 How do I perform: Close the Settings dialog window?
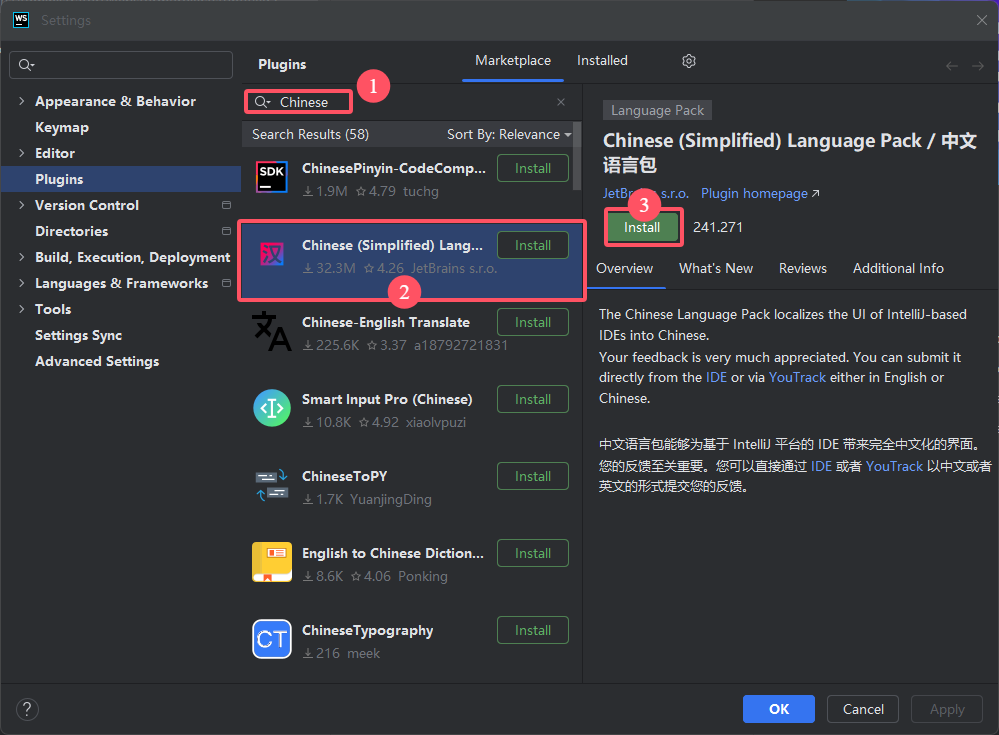pyautogui.click(x=982, y=20)
